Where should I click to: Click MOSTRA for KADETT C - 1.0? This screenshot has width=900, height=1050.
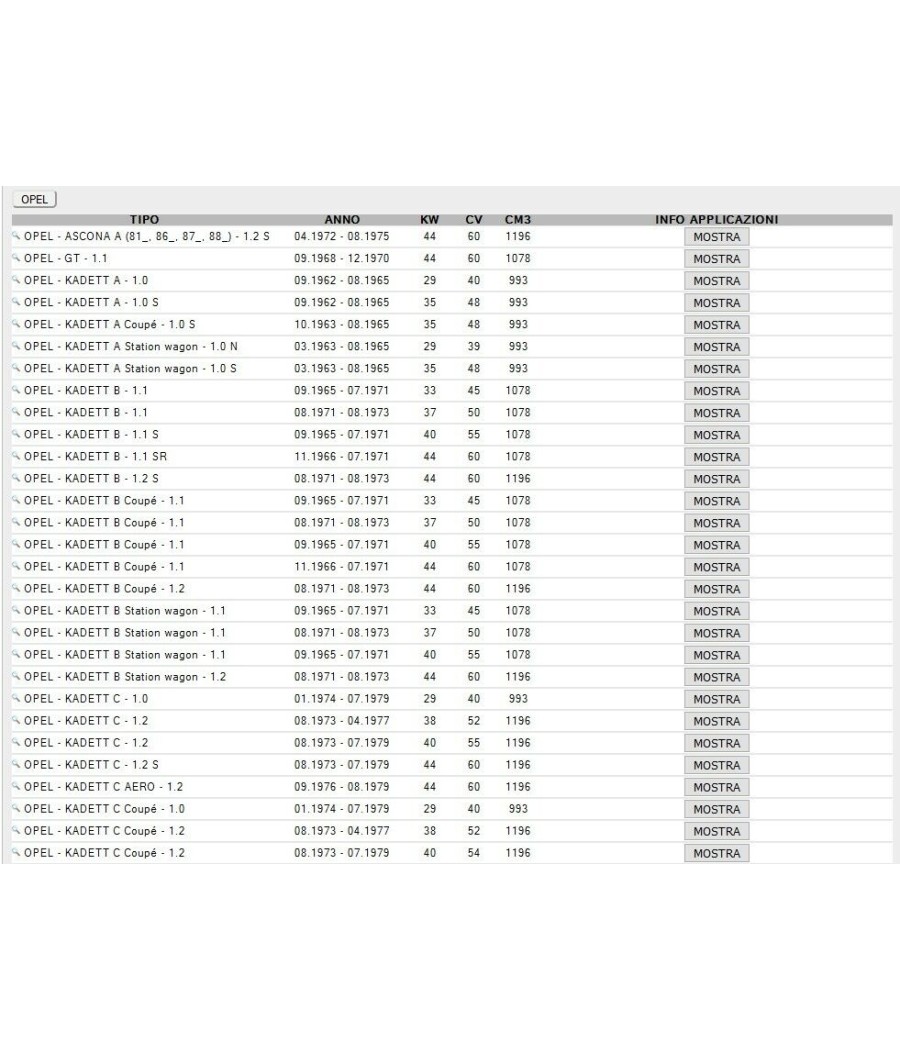[717, 700]
